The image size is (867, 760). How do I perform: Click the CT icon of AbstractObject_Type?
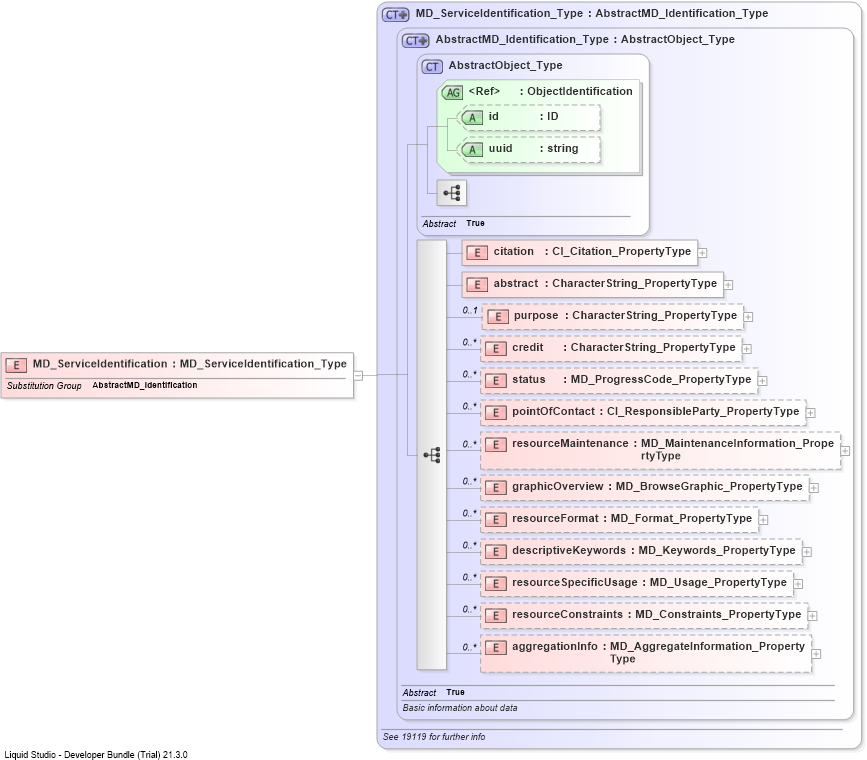point(432,67)
